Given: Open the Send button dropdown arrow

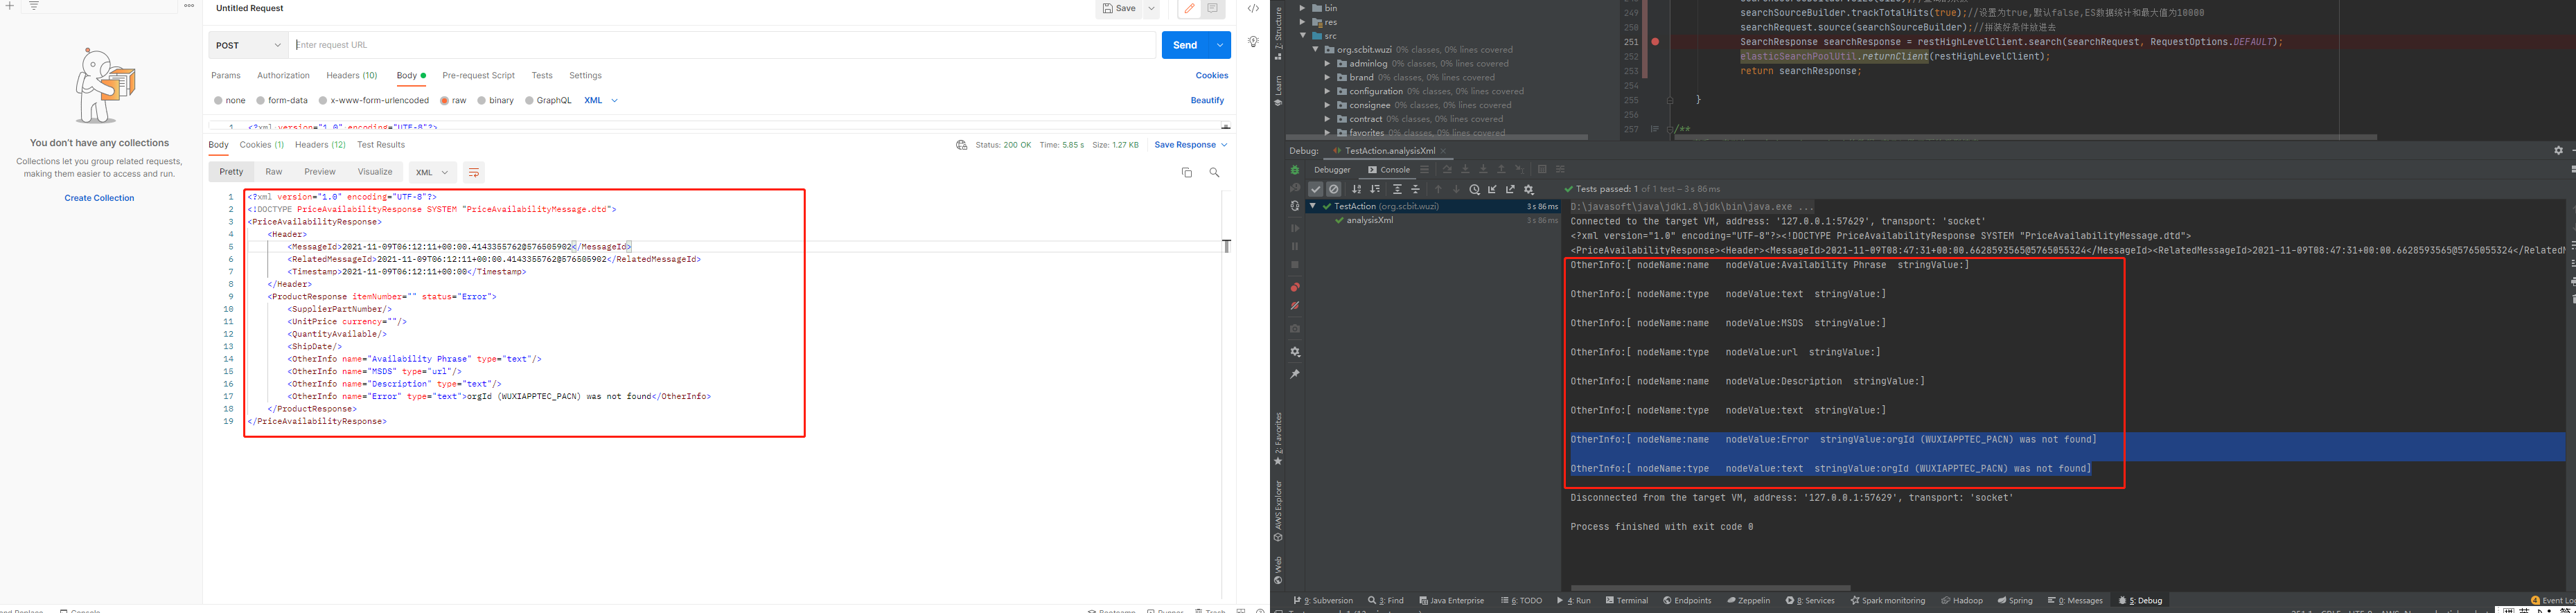Looking at the screenshot, I should click(x=1220, y=45).
